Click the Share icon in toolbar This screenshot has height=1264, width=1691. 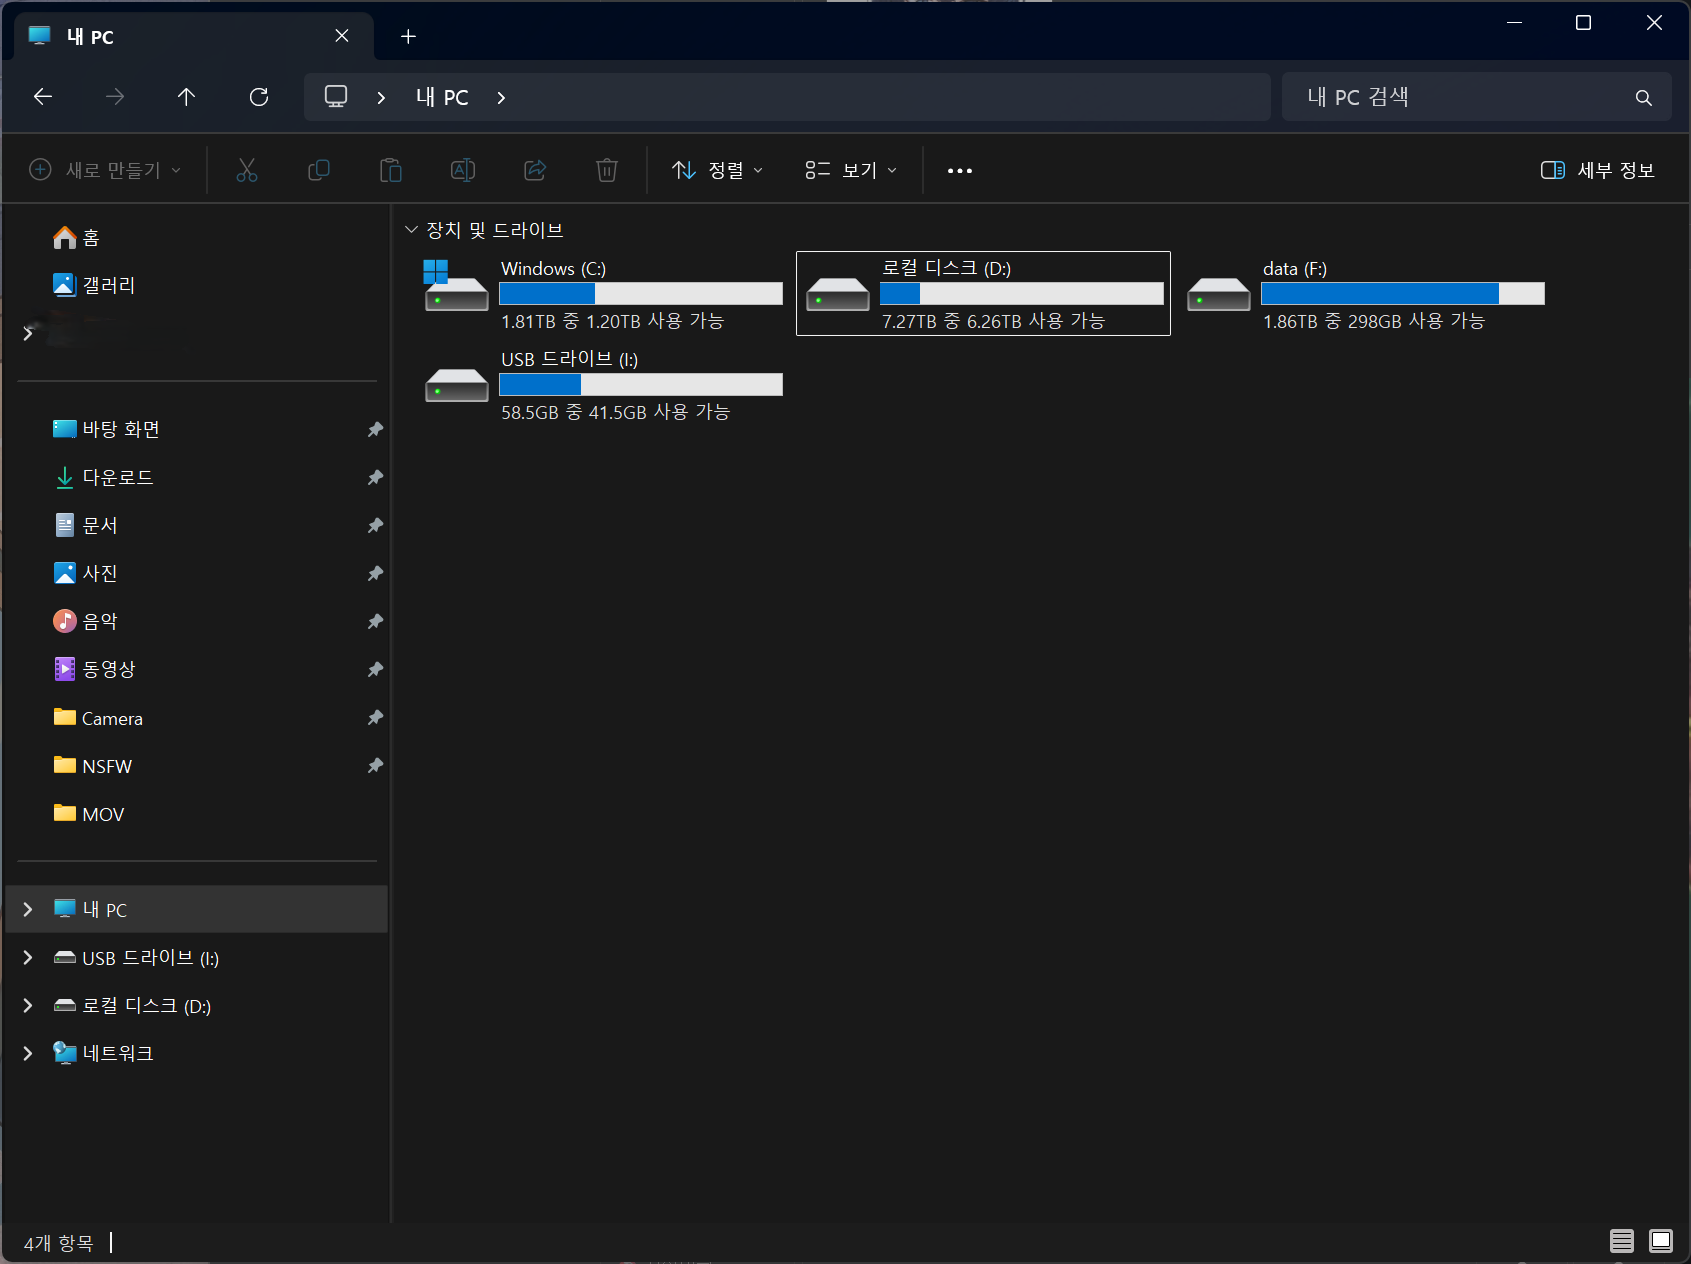tap(535, 170)
